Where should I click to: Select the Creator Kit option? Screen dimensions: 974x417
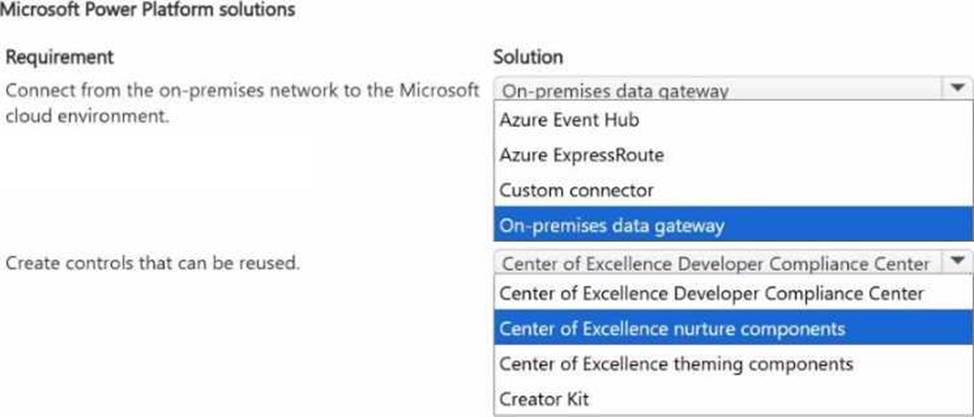(x=544, y=398)
